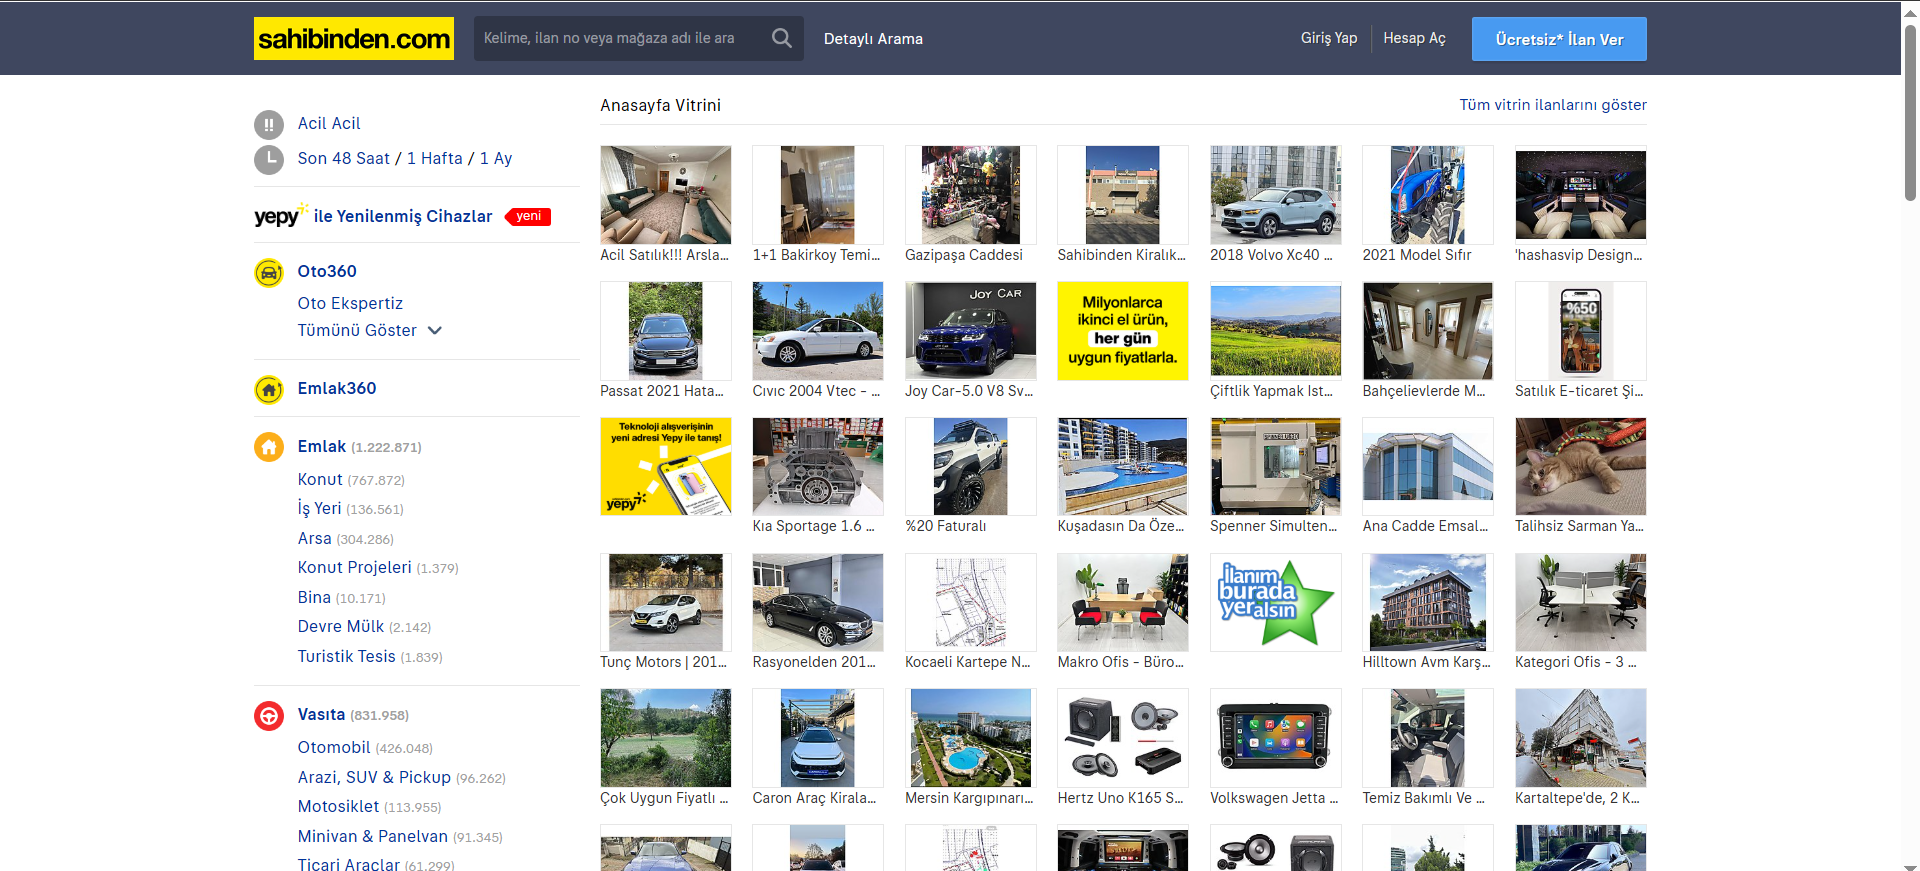This screenshot has width=1920, height=871.
Task: Open ile Yenilenmiş Cihazlar link
Action: tap(403, 216)
